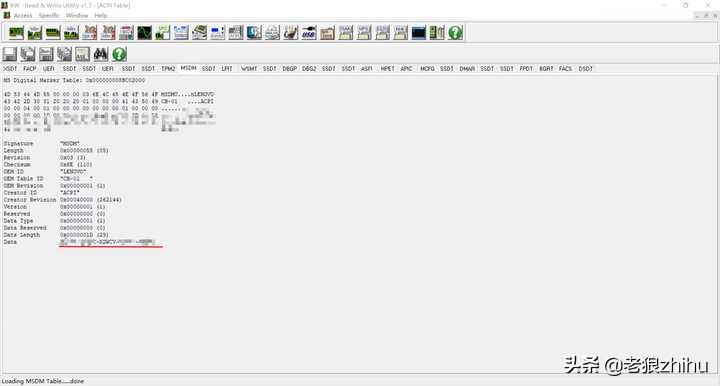Click the OEM ID value "LENOVO"
The image size is (720, 386).
(x=73, y=172)
